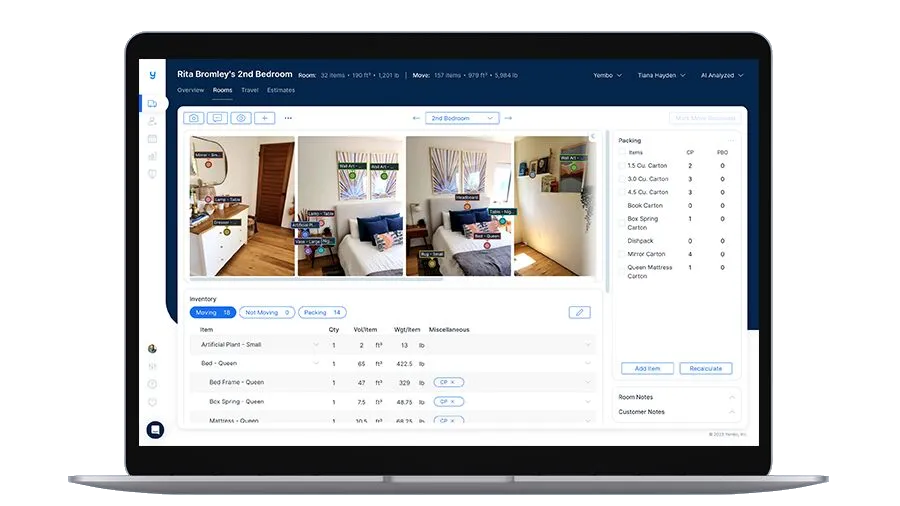Open the Packing panel three-dot menu
The height and width of the screenshot is (506, 900).
731,140
